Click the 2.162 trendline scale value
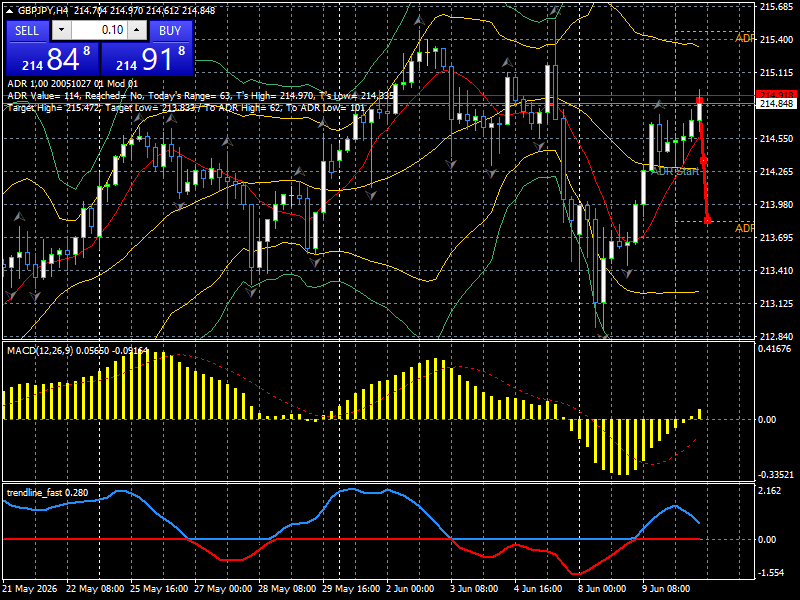This screenshot has height=600, width=800. pos(770,490)
